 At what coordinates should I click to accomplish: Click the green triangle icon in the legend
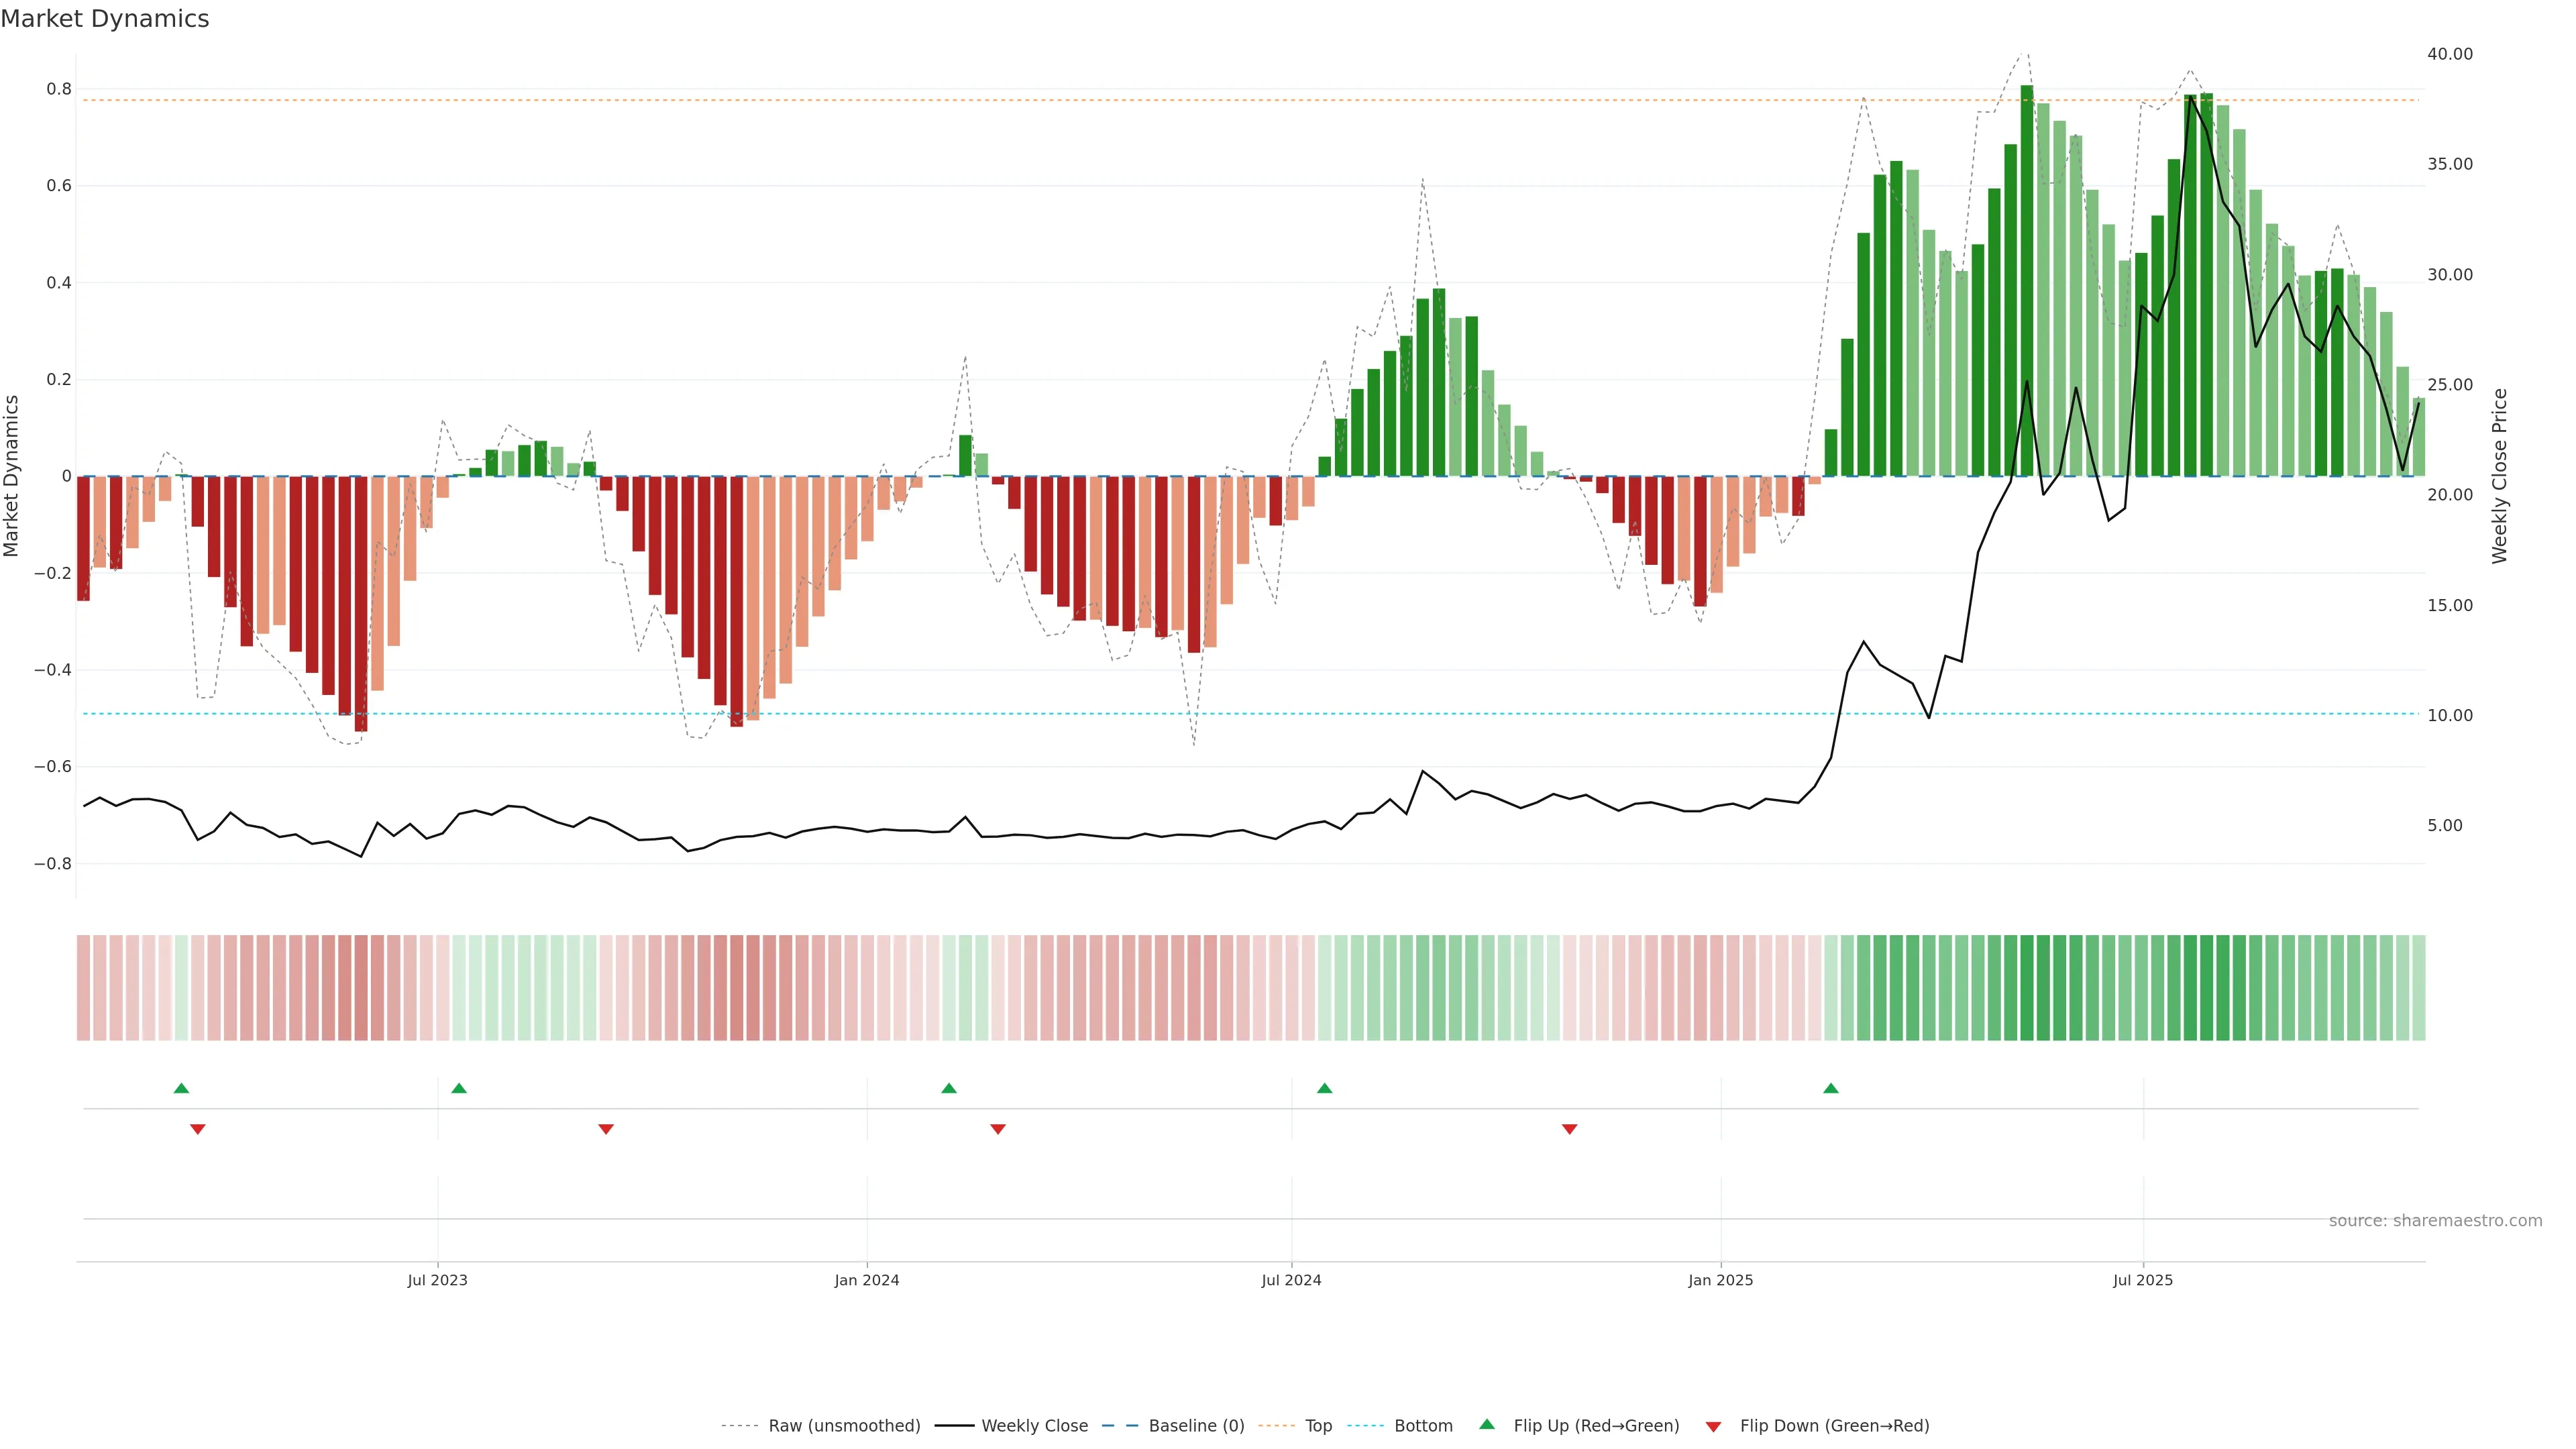1487,1424
